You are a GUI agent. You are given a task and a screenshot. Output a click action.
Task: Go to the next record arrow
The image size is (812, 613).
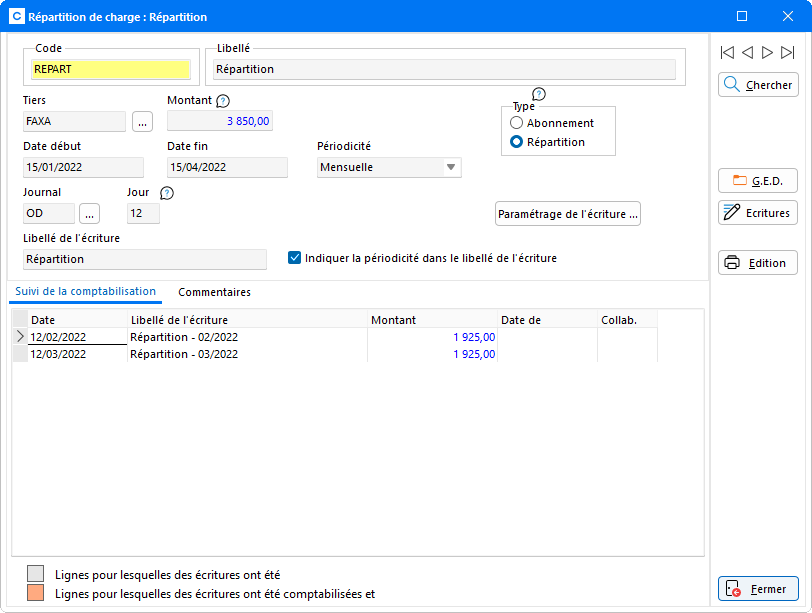click(767, 52)
